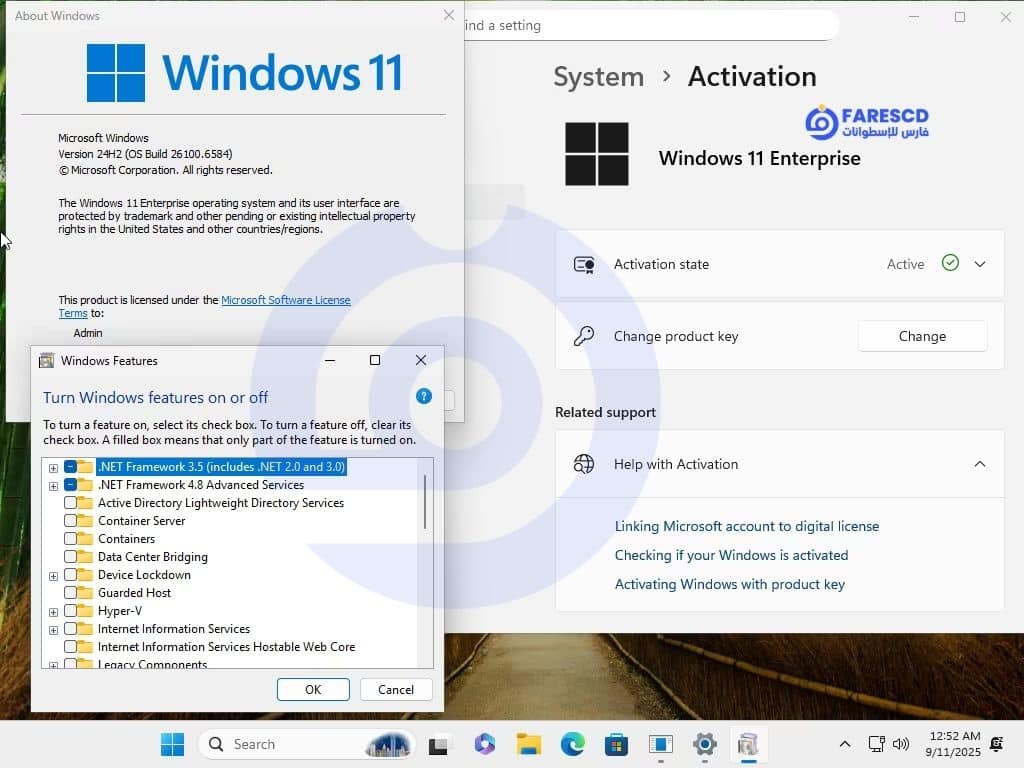Click the Help with Activation globe icon
Screen dimensions: 1024x768
pyautogui.click(x=584, y=464)
